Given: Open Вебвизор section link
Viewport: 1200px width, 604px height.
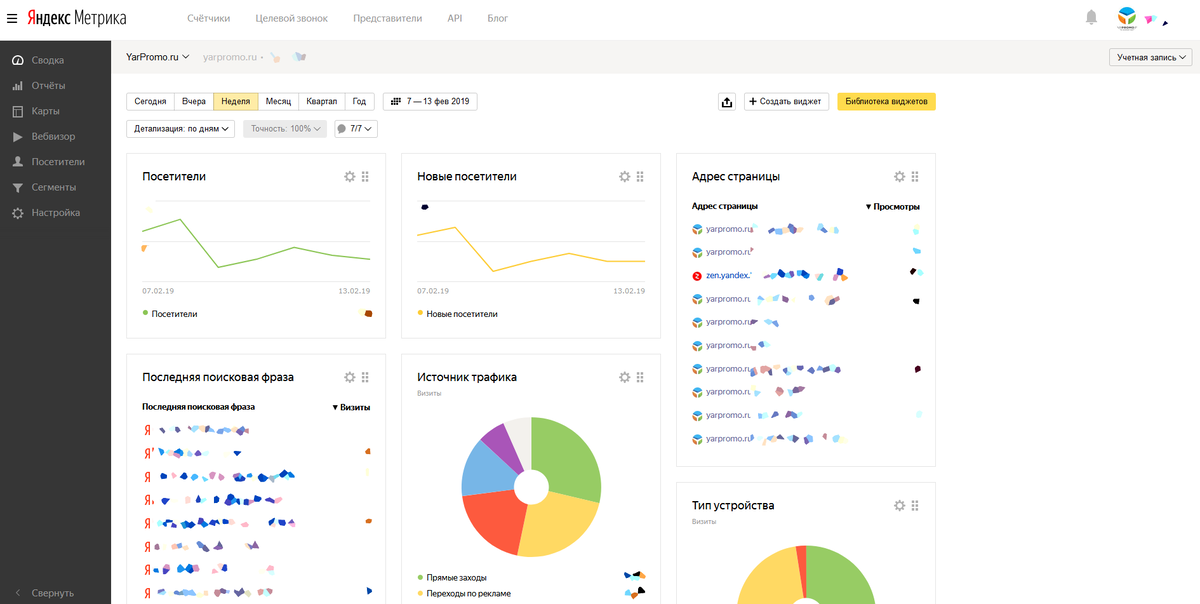Looking at the screenshot, I should (x=53, y=136).
